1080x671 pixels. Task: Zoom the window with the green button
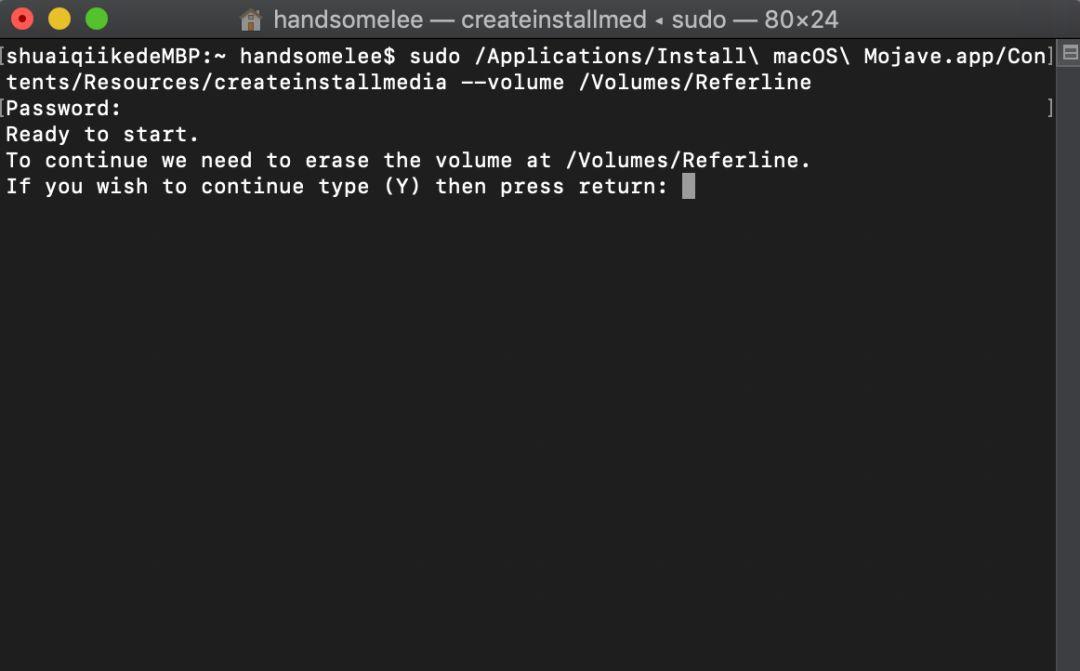click(x=96, y=19)
